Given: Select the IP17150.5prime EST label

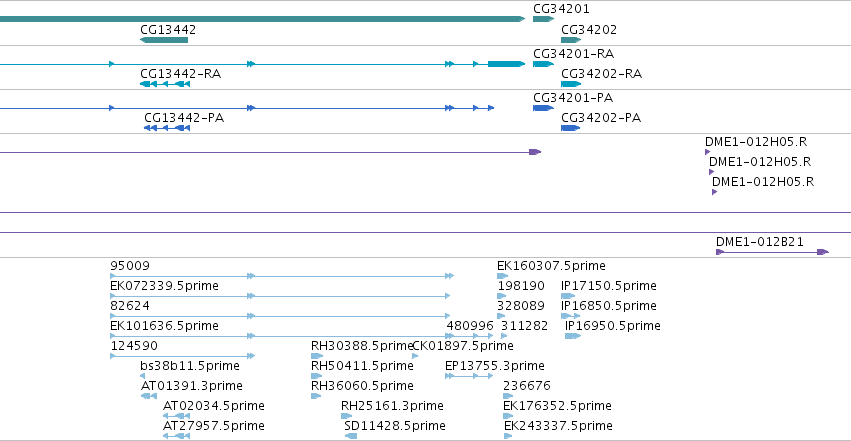Looking at the screenshot, I should (x=609, y=286).
